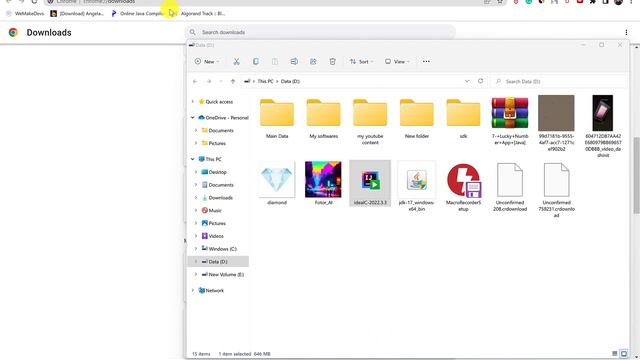Open Music in navigation pane
This screenshot has width=640, height=360.
tap(215, 211)
